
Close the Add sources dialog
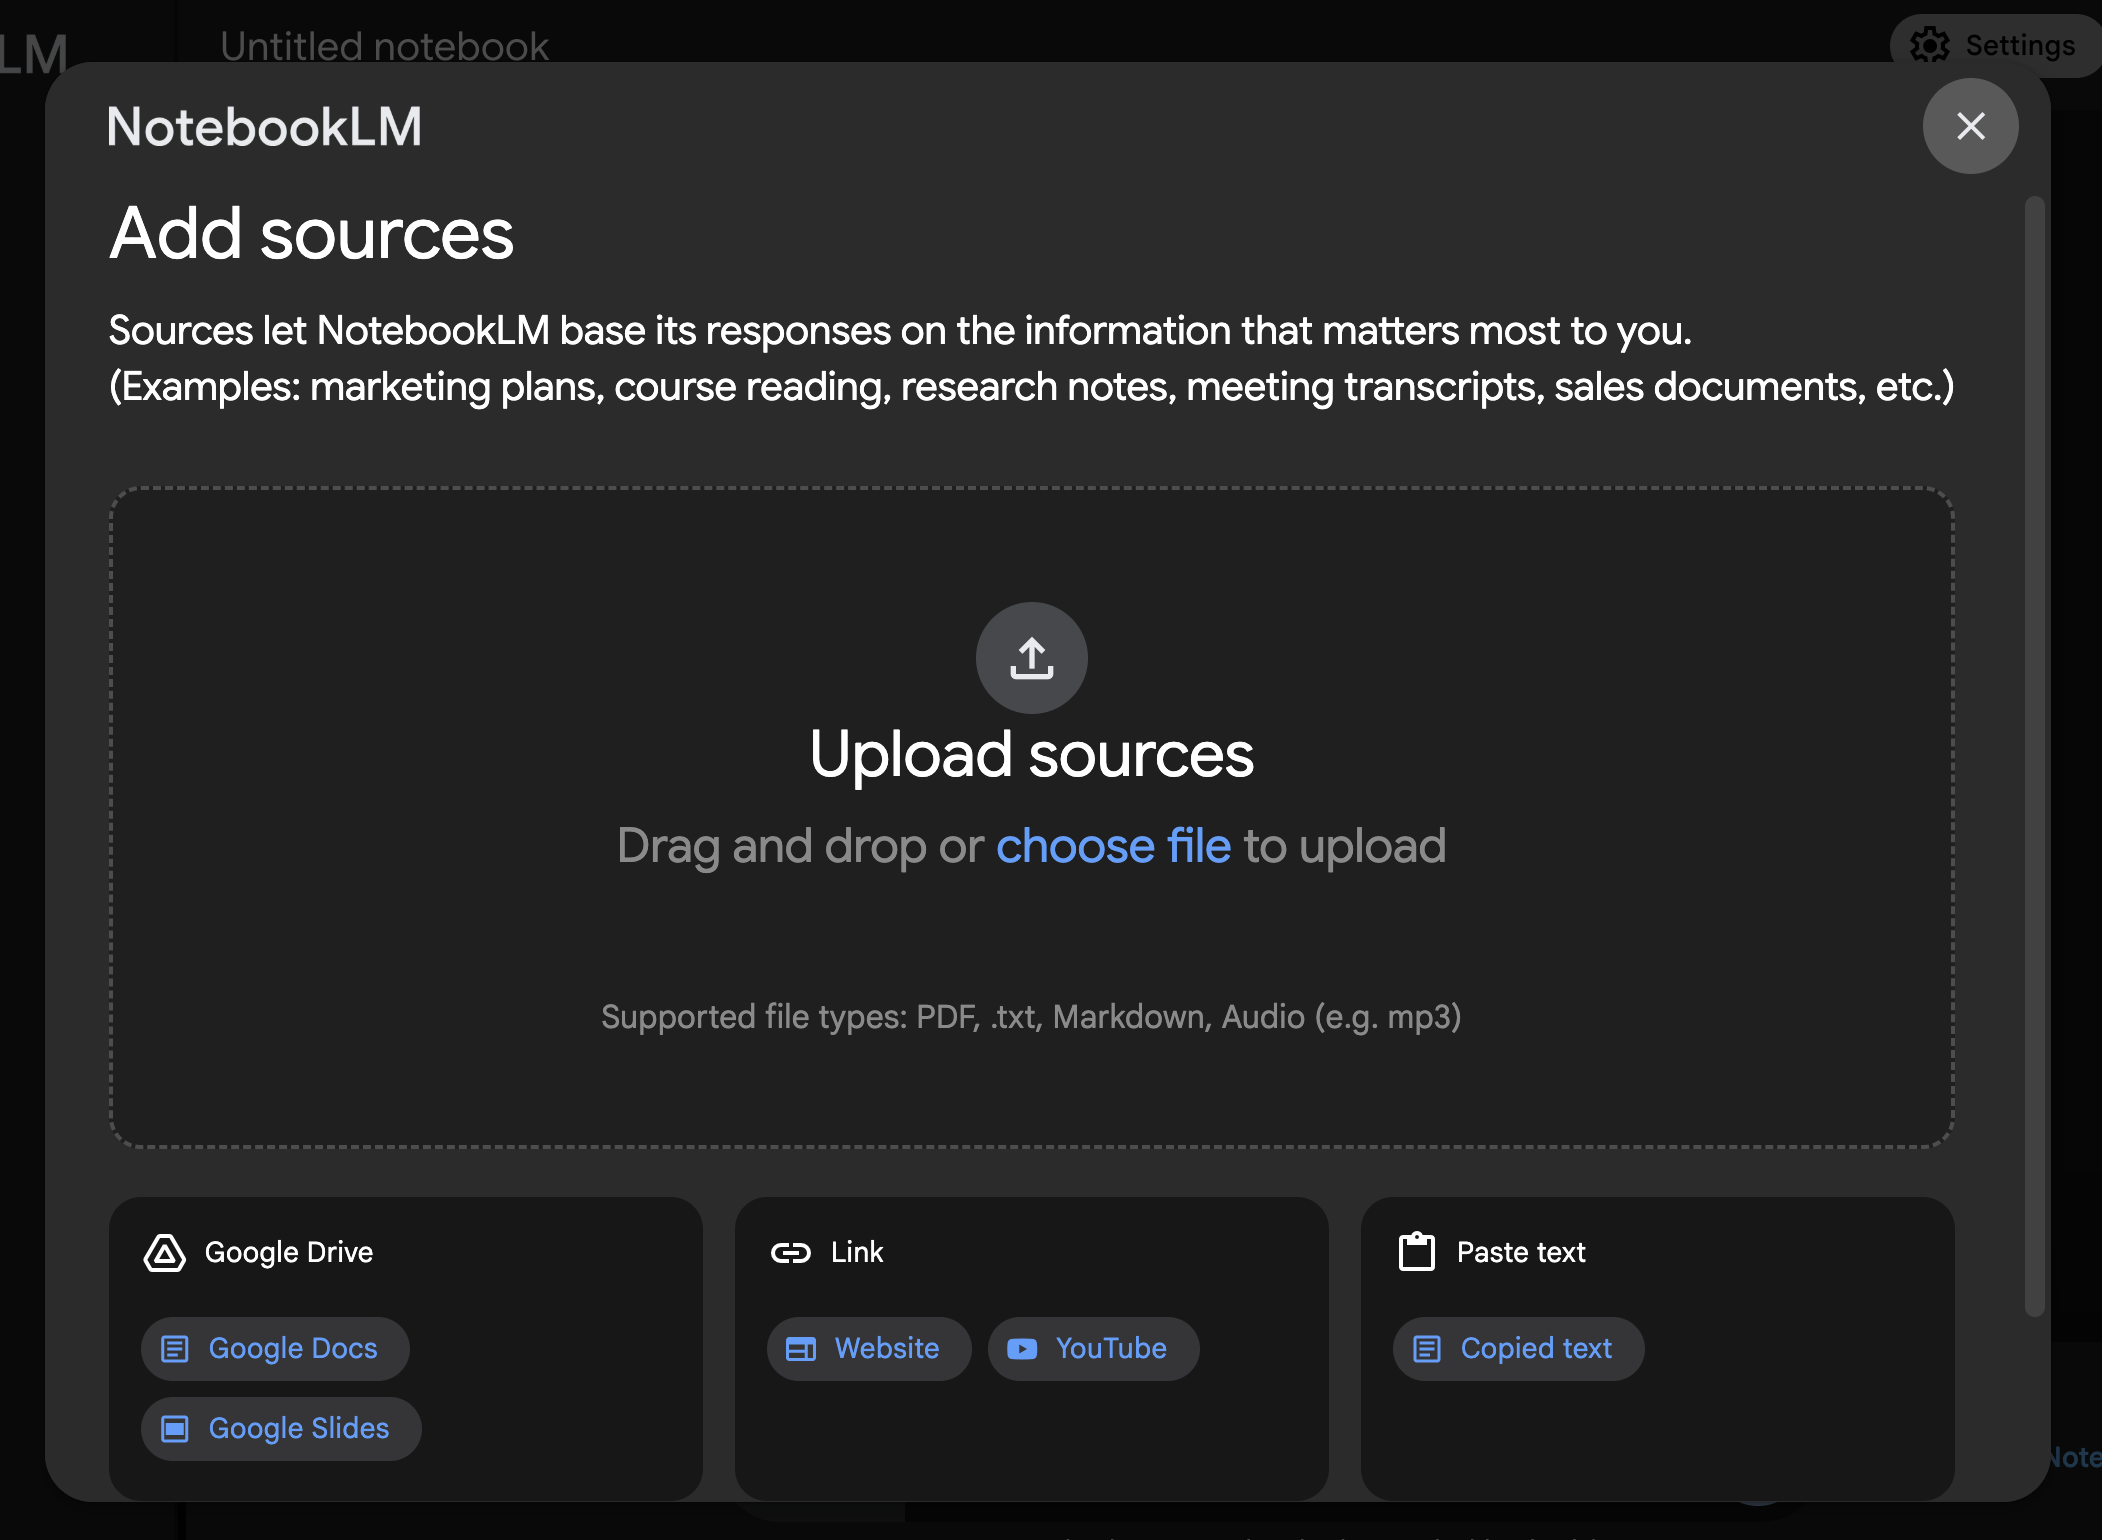pyautogui.click(x=1970, y=126)
